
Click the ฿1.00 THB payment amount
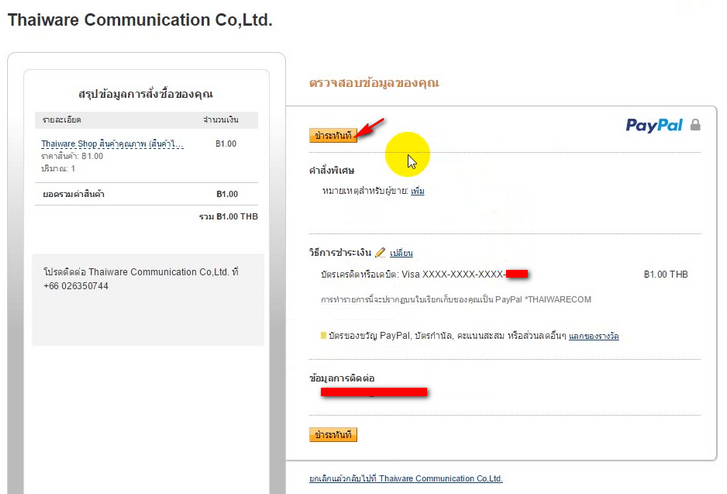coord(666,273)
